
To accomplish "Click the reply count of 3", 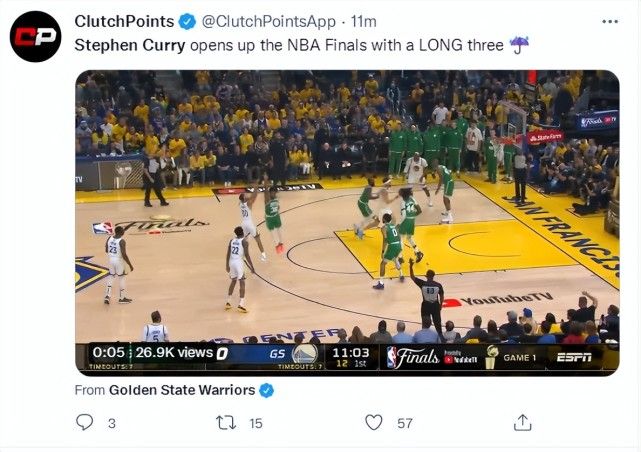I will click(x=111, y=423).
